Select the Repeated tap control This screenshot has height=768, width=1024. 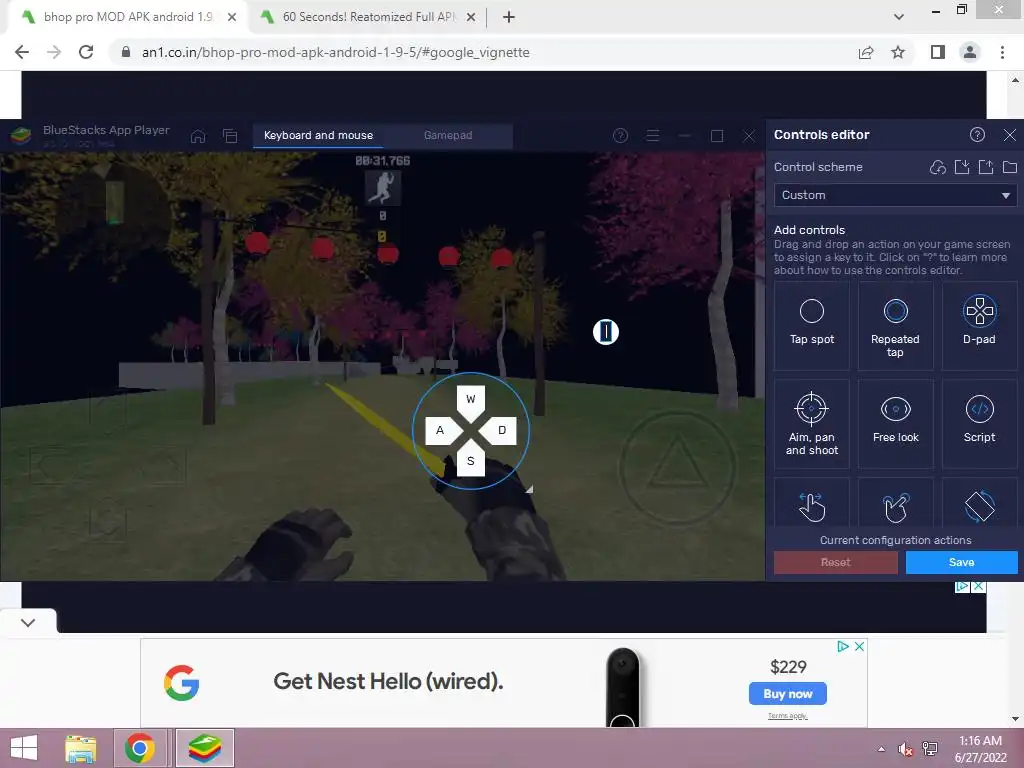[x=895, y=325]
